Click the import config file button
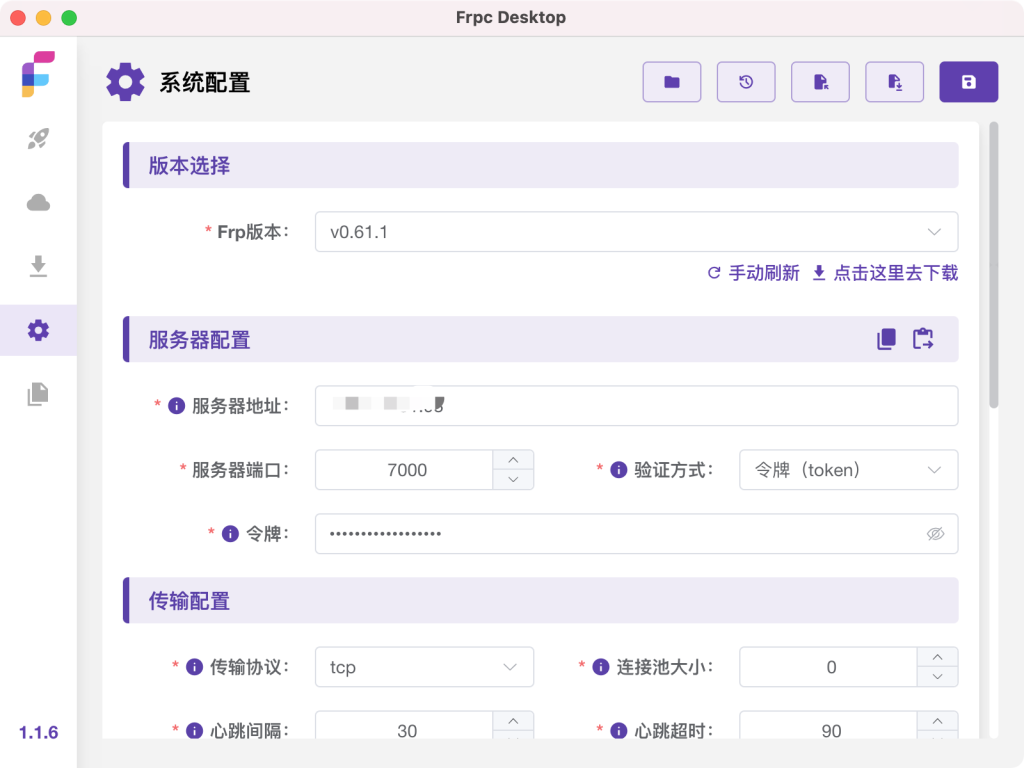1024x768 pixels. [820, 82]
